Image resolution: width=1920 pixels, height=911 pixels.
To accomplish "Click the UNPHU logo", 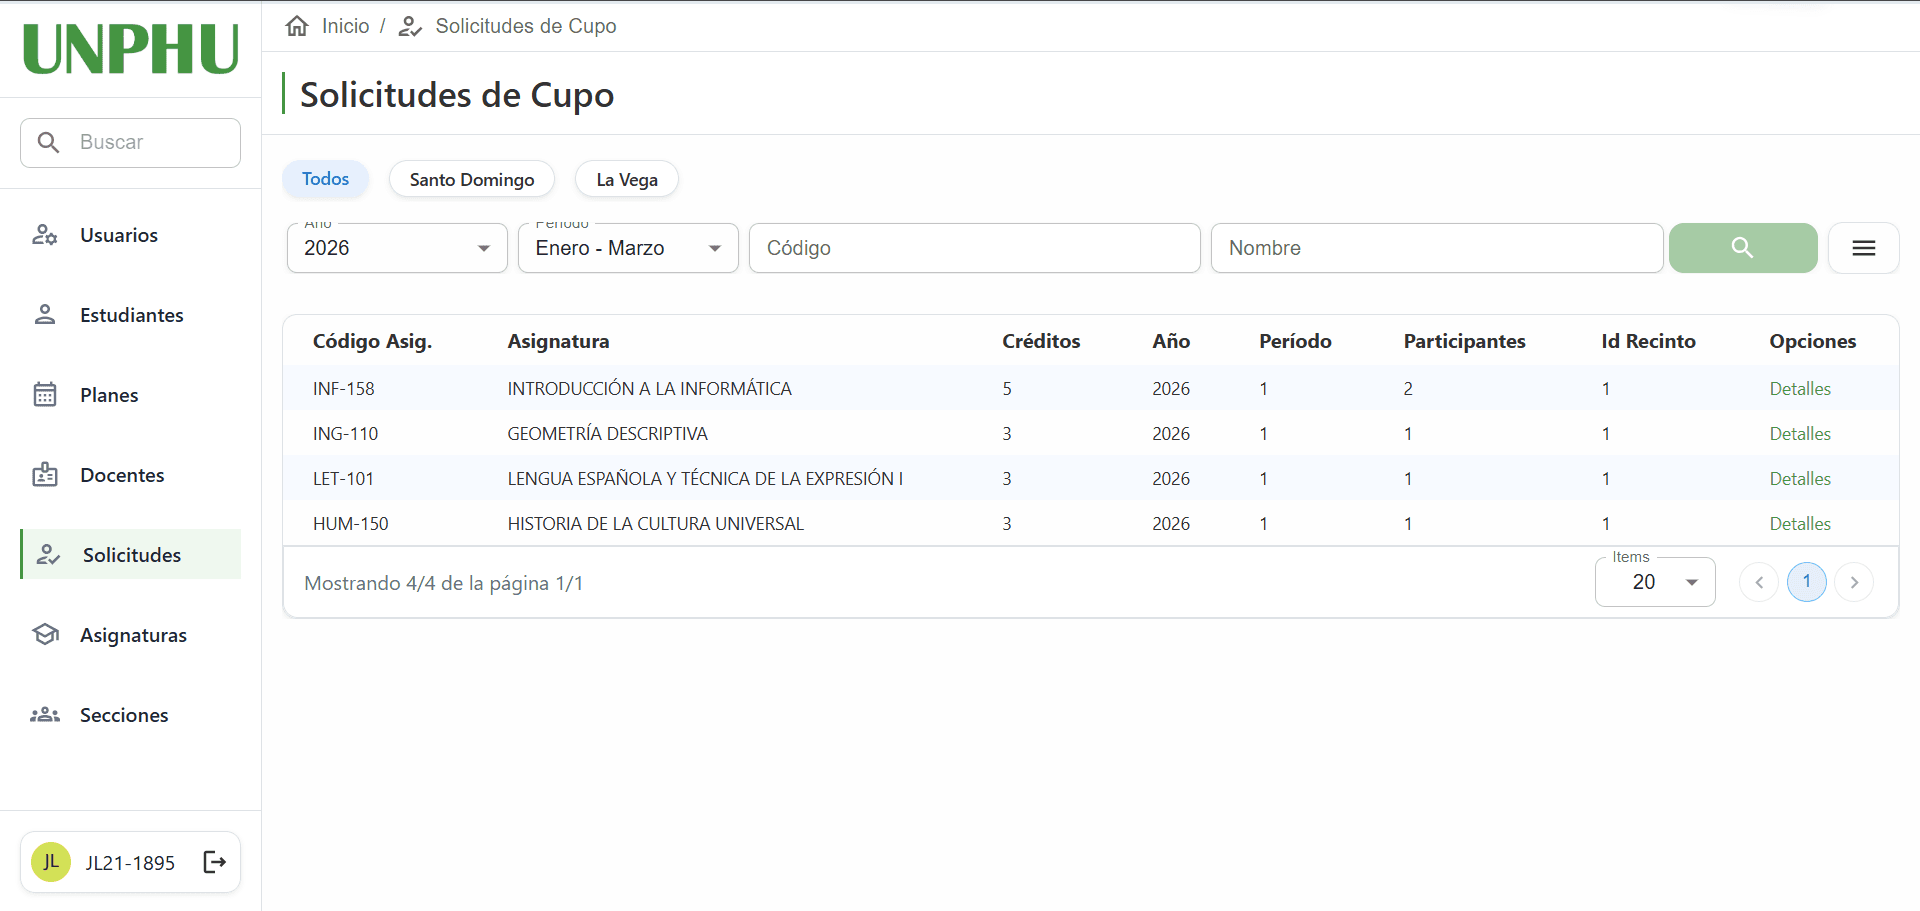I will tap(131, 49).
